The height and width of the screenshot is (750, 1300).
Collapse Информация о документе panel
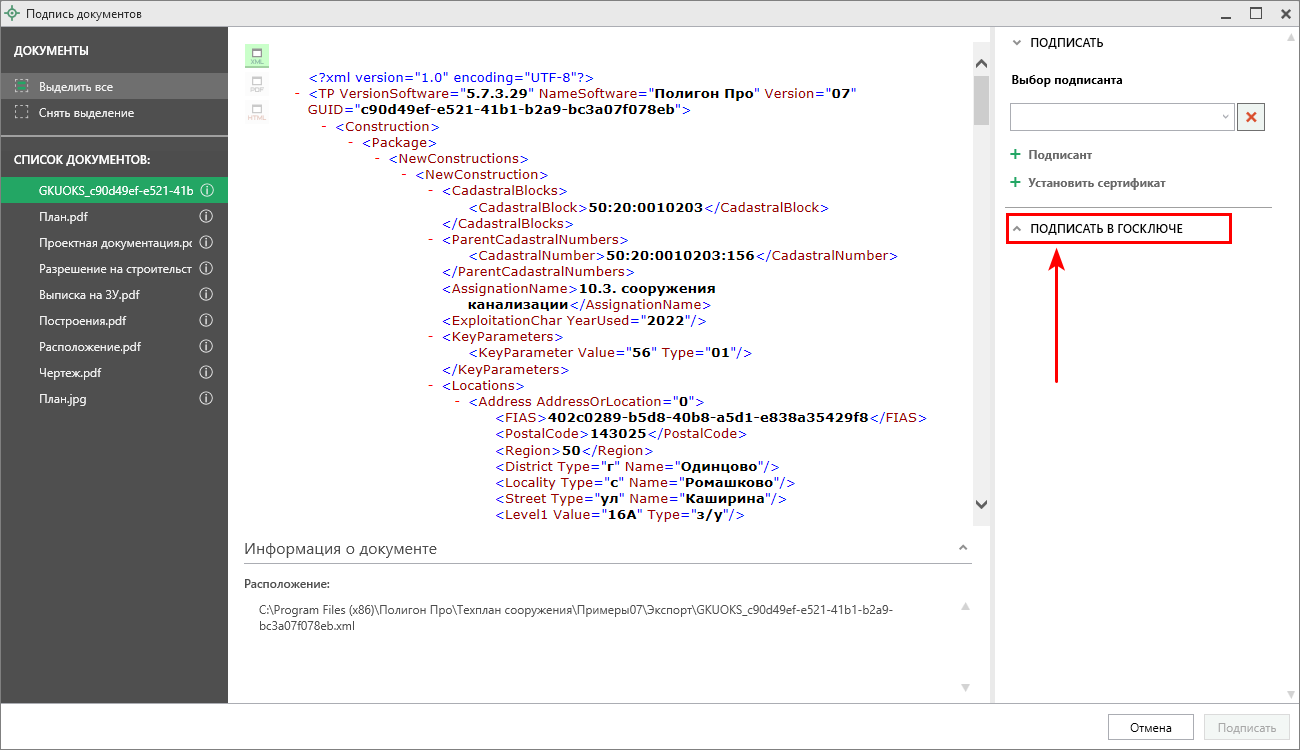pyautogui.click(x=963, y=549)
